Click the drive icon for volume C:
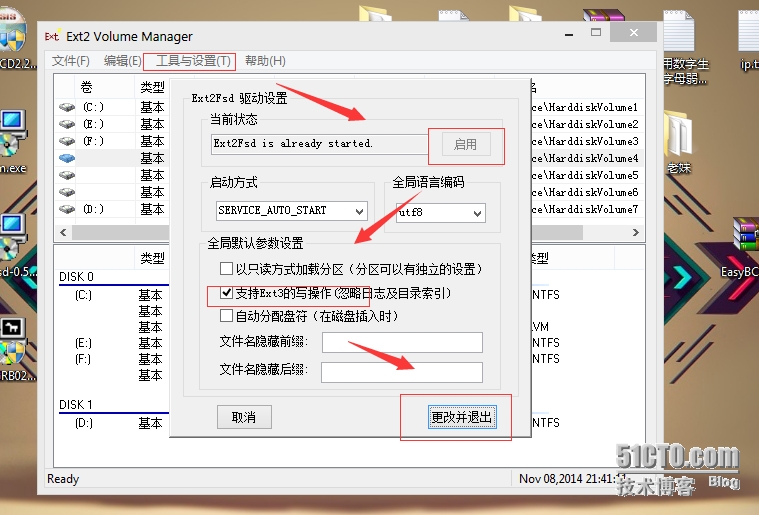 (x=67, y=107)
